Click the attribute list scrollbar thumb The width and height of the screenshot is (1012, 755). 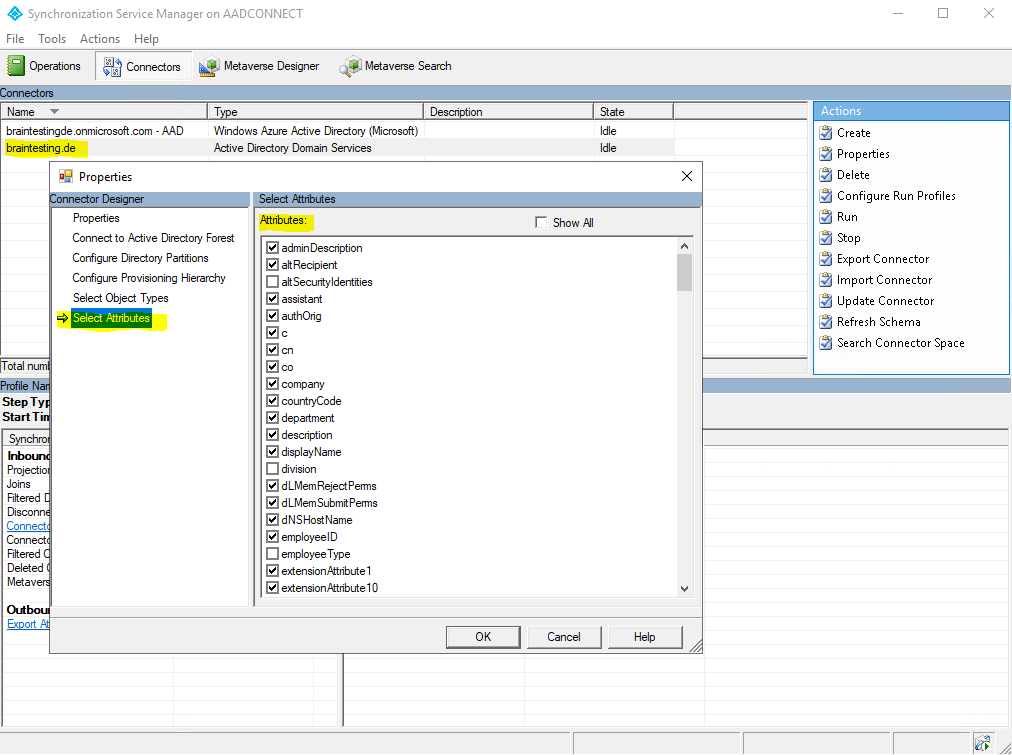[685, 272]
